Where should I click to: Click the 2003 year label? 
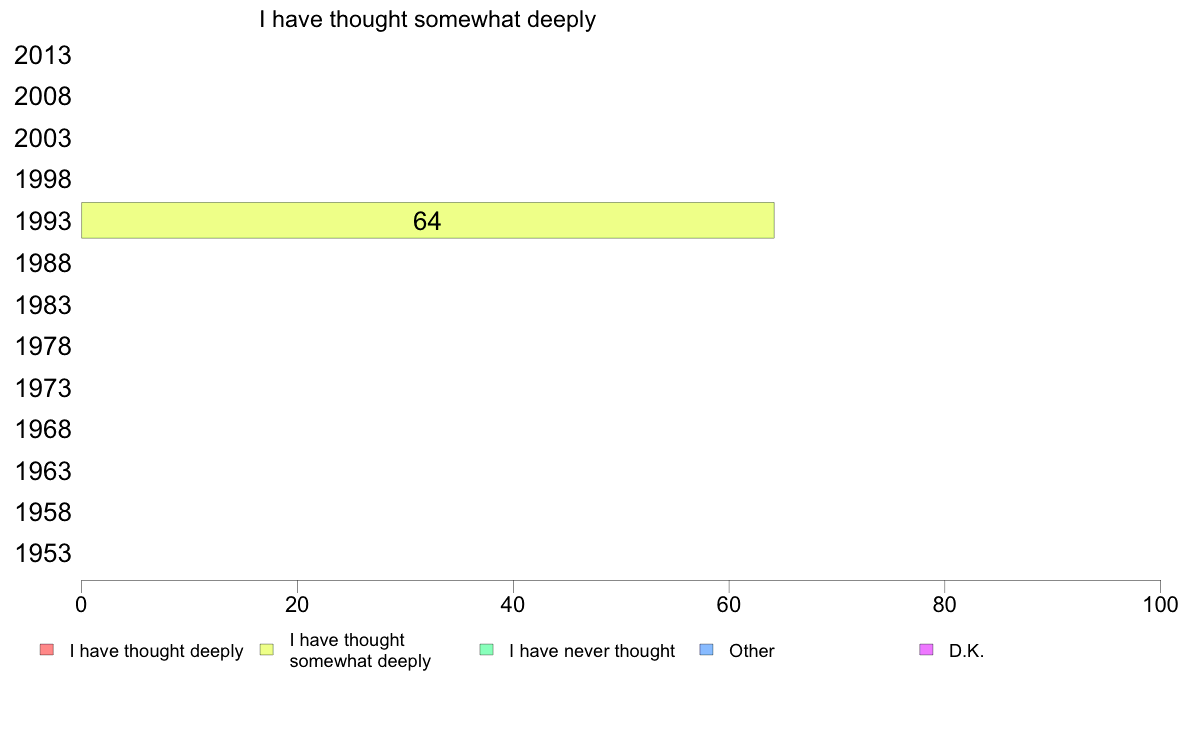(42, 139)
